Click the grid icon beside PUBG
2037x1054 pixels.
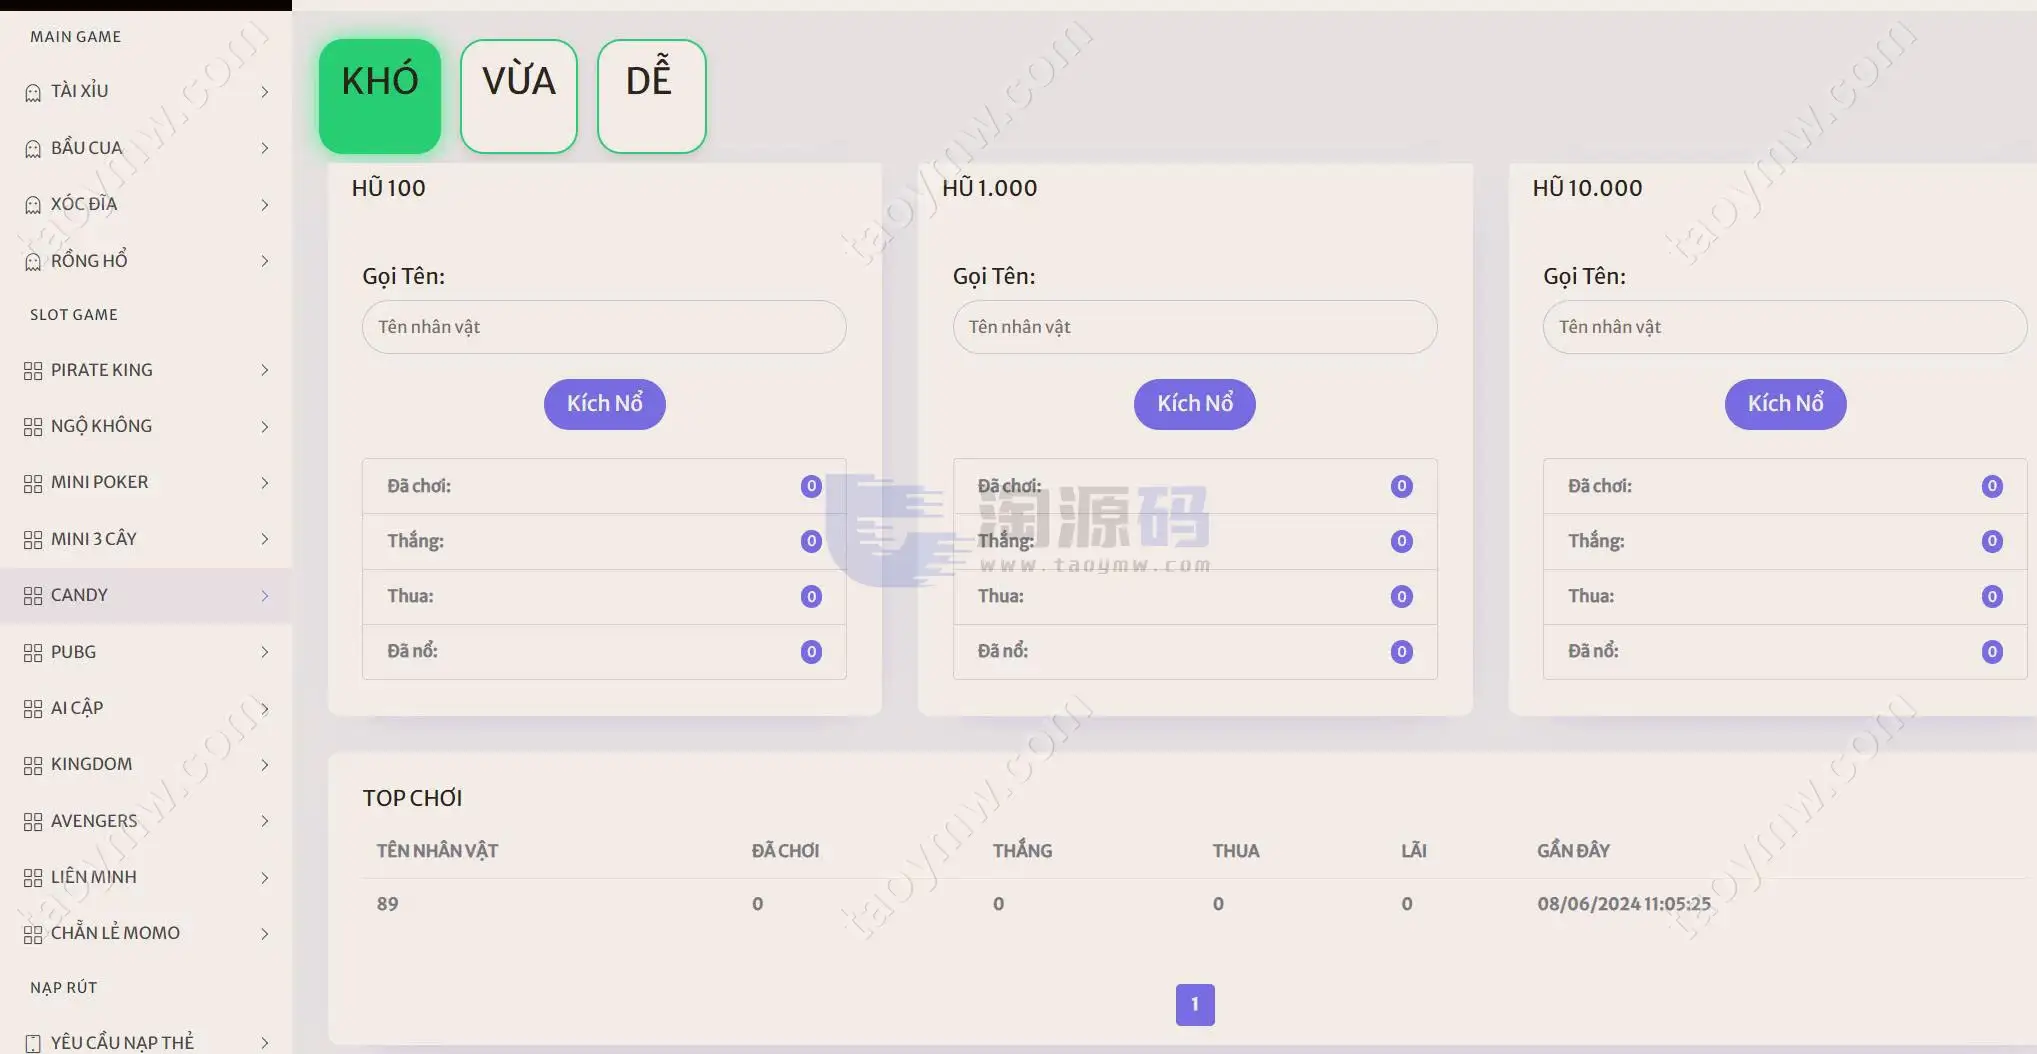(33, 653)
